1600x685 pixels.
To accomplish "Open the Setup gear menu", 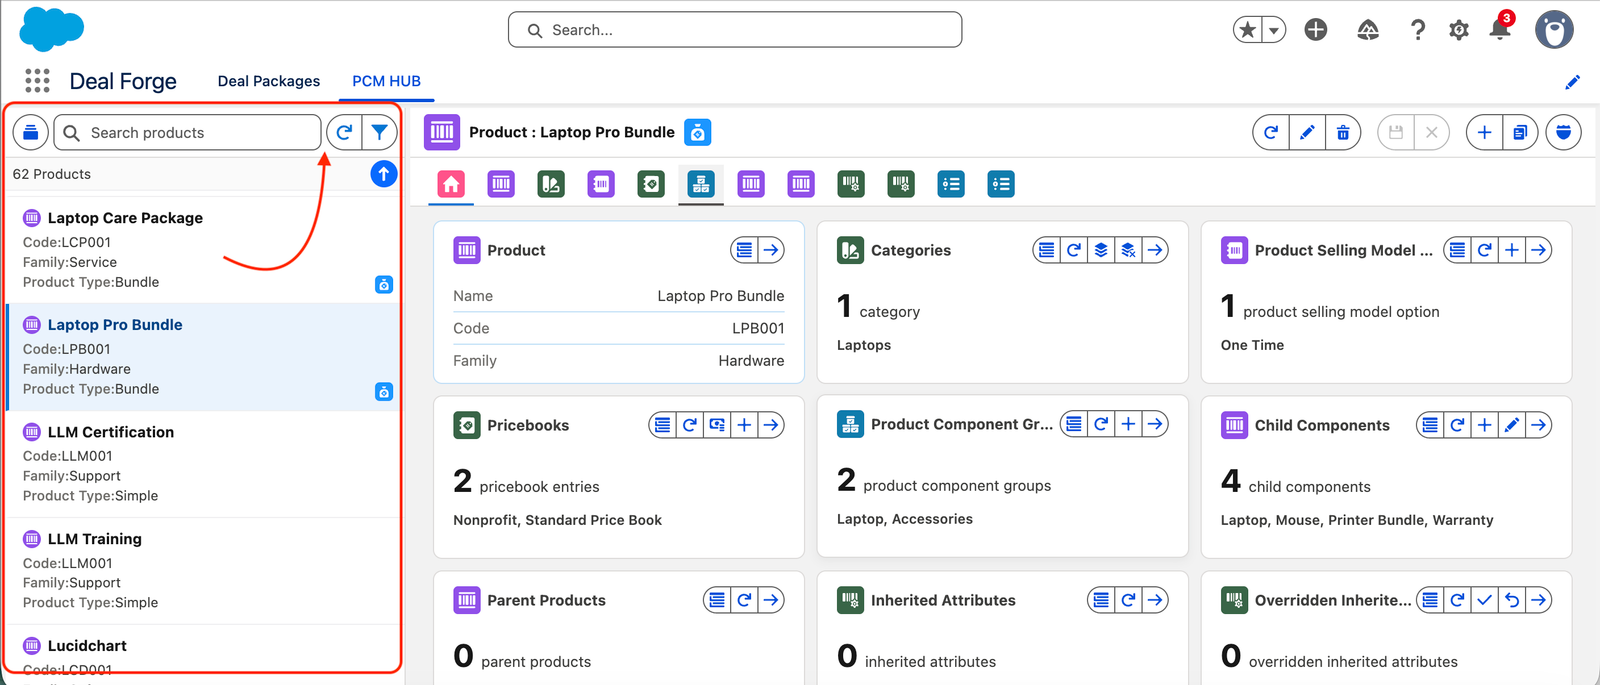I will click(1459, 30).
